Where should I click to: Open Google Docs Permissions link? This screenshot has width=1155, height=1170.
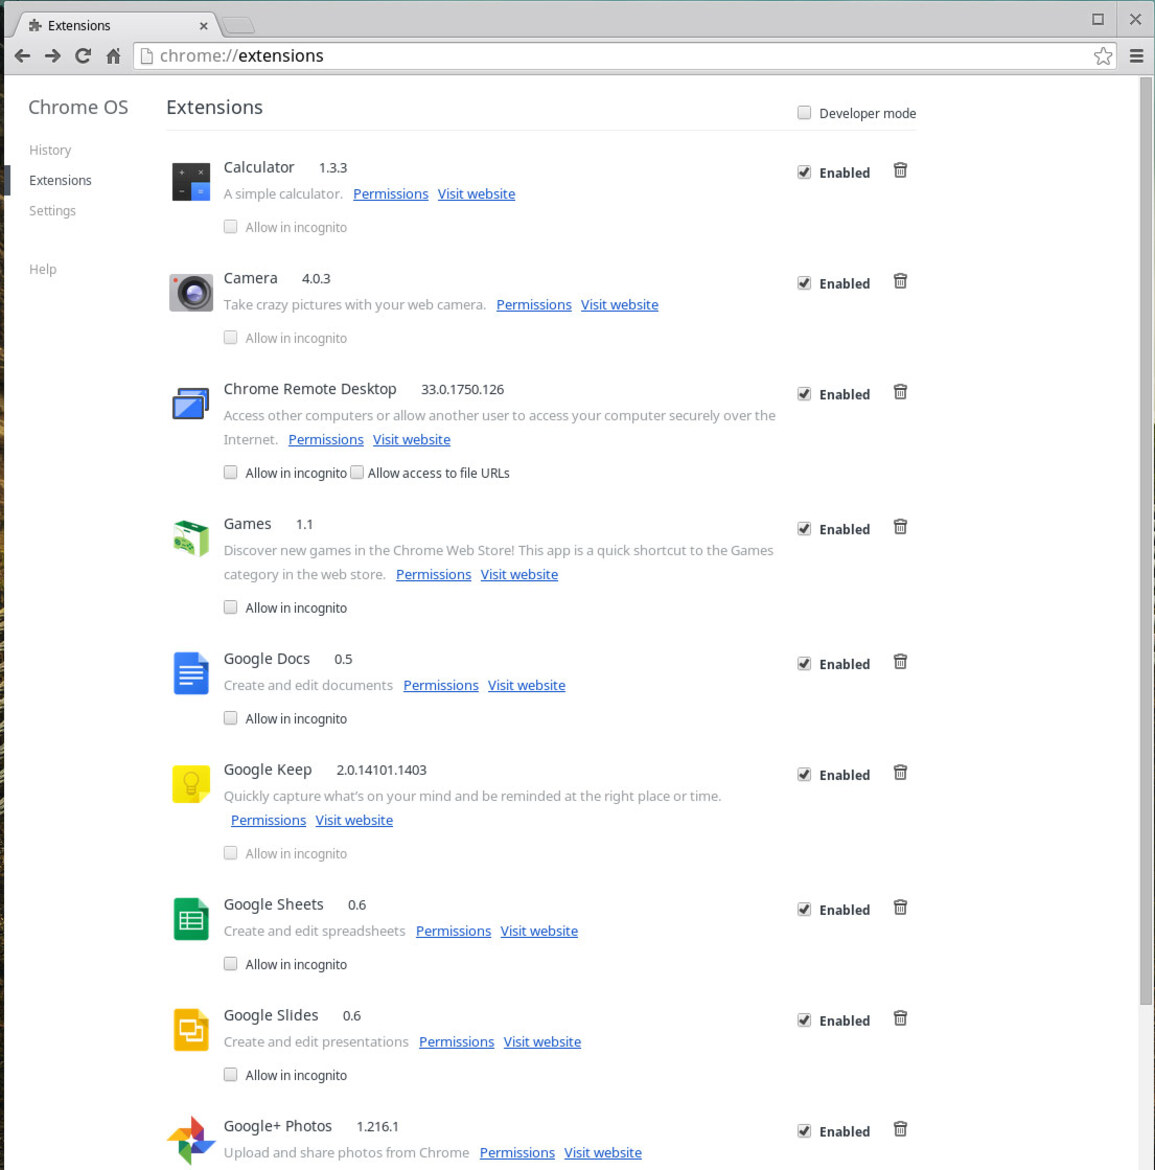(x=440, y=685)
